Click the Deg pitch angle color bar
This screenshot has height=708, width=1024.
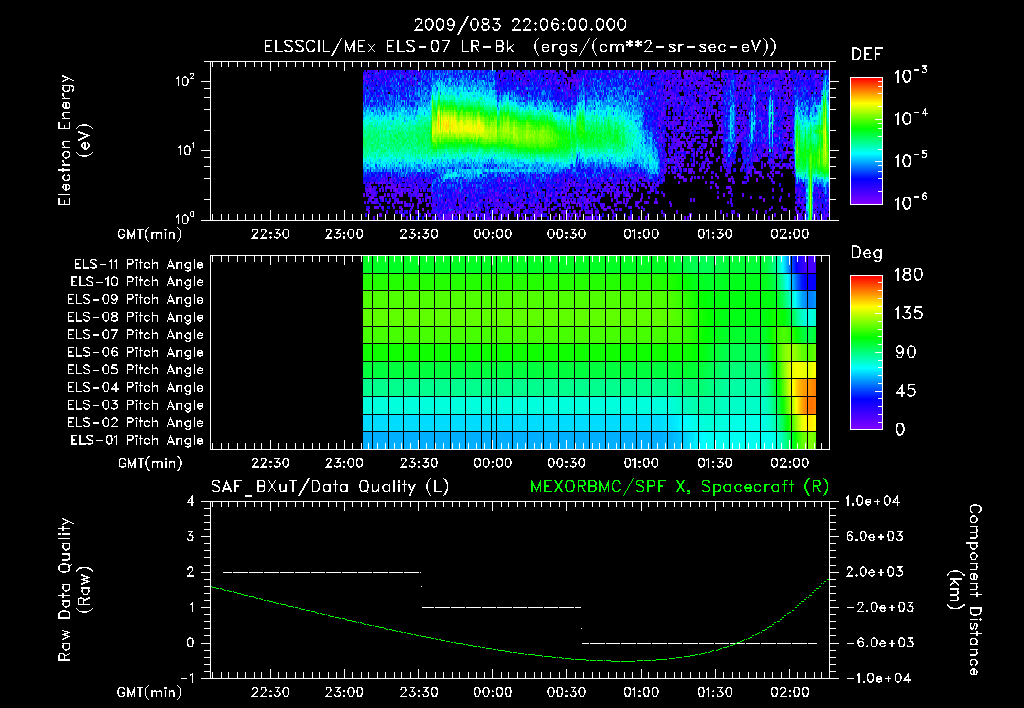pyautogui.click(x=866, y=353)
